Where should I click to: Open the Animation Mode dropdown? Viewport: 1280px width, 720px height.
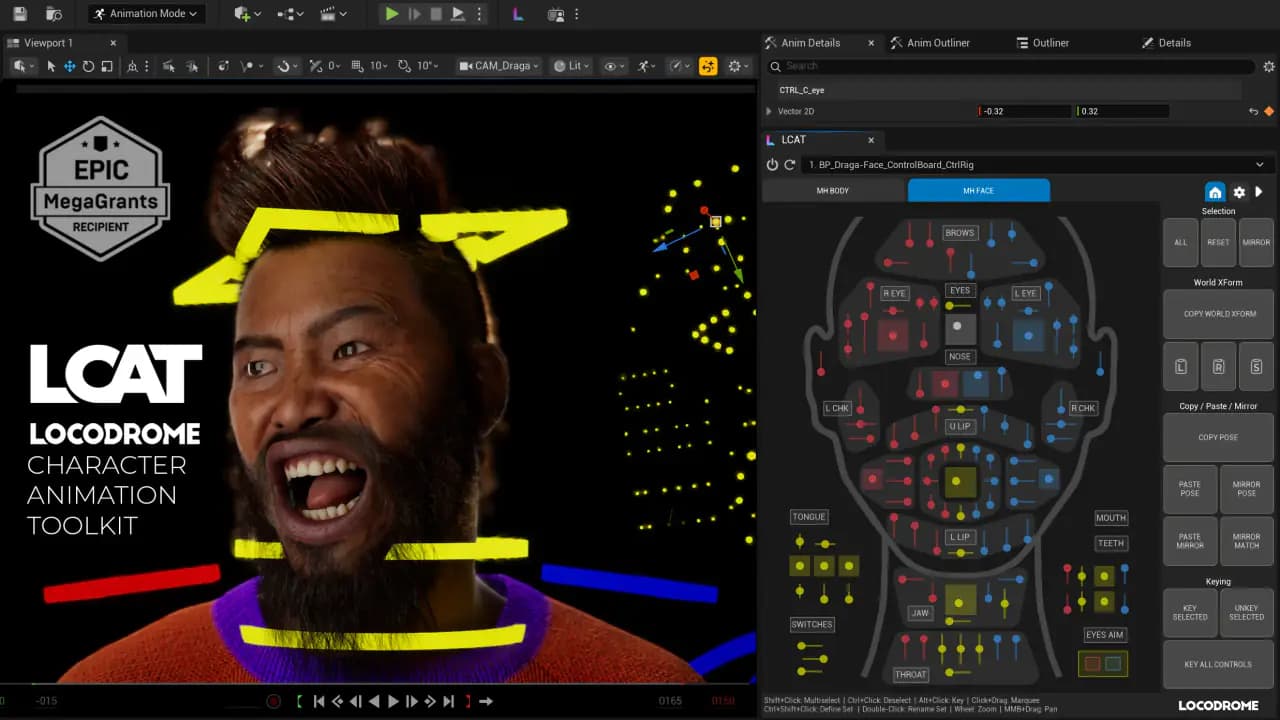coord(147,14)
